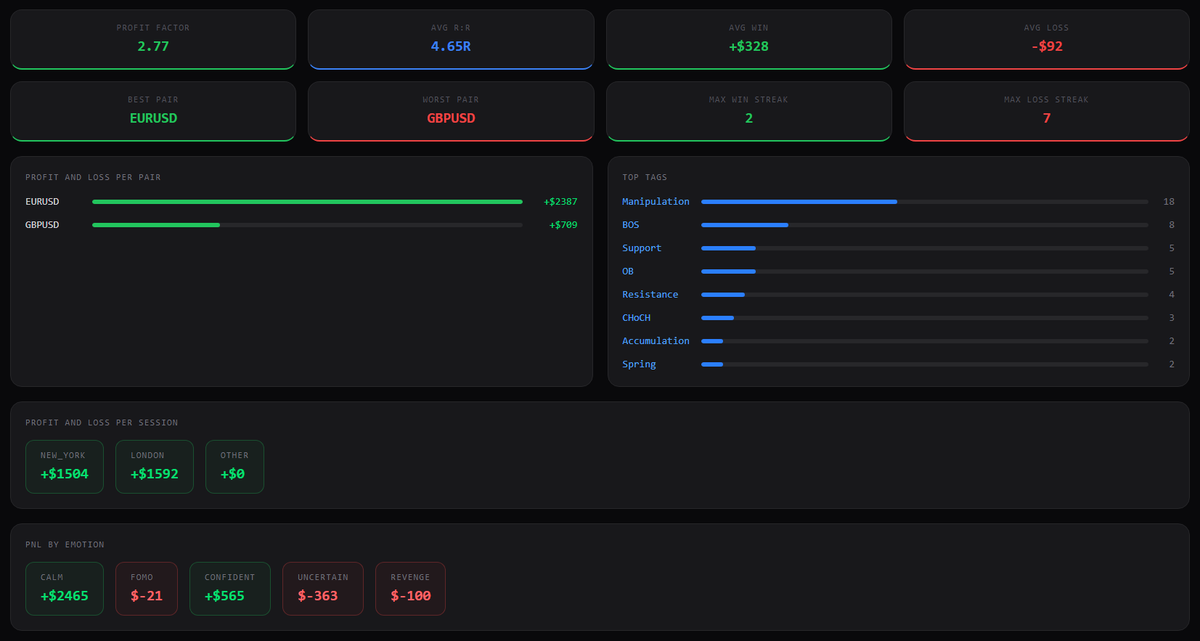This screenshot has height=641, width=1200.
Task: Click the Avg Loss -$92 value
Action: tap(1046, 46)
